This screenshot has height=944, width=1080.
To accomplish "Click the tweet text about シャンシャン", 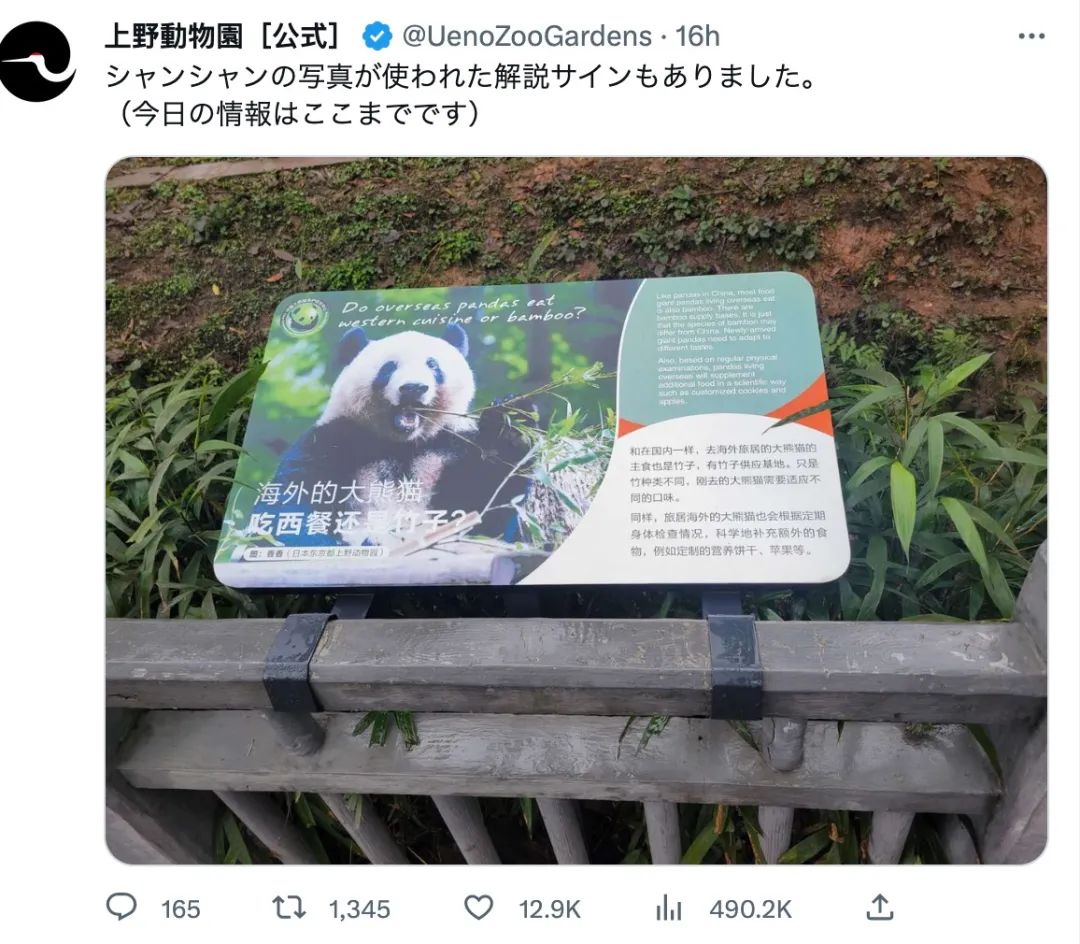I will coord(460,76).
